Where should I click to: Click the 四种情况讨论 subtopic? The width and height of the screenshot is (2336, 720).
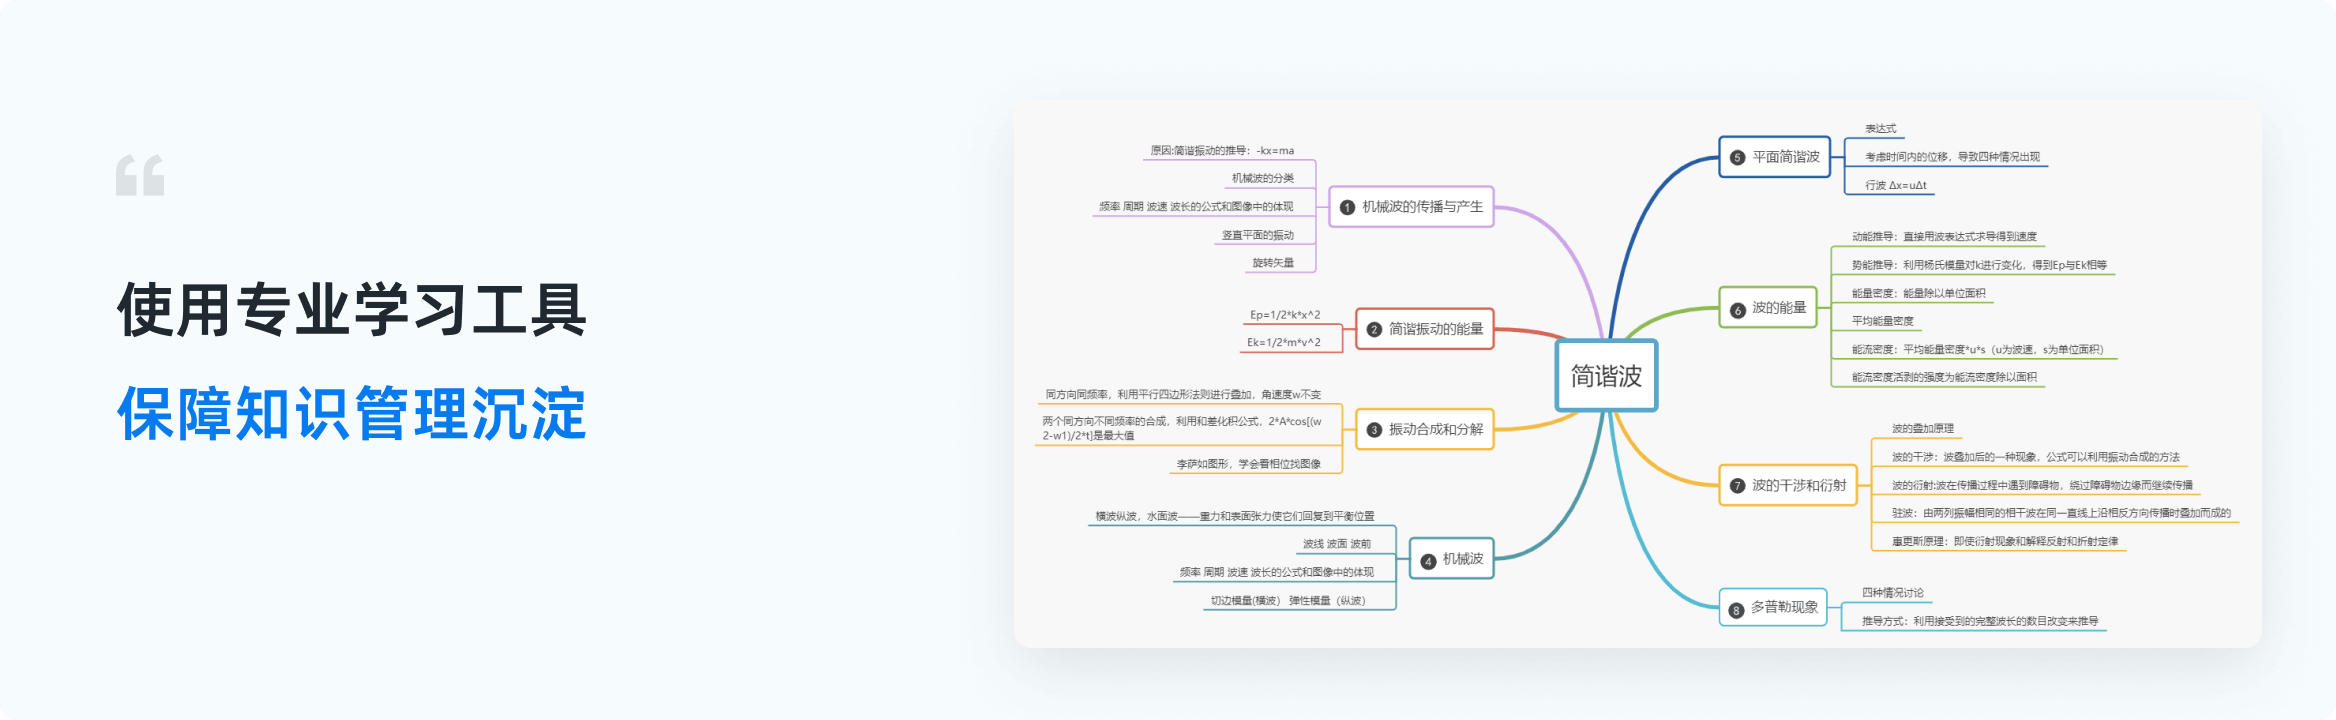tap(1892, 593)
